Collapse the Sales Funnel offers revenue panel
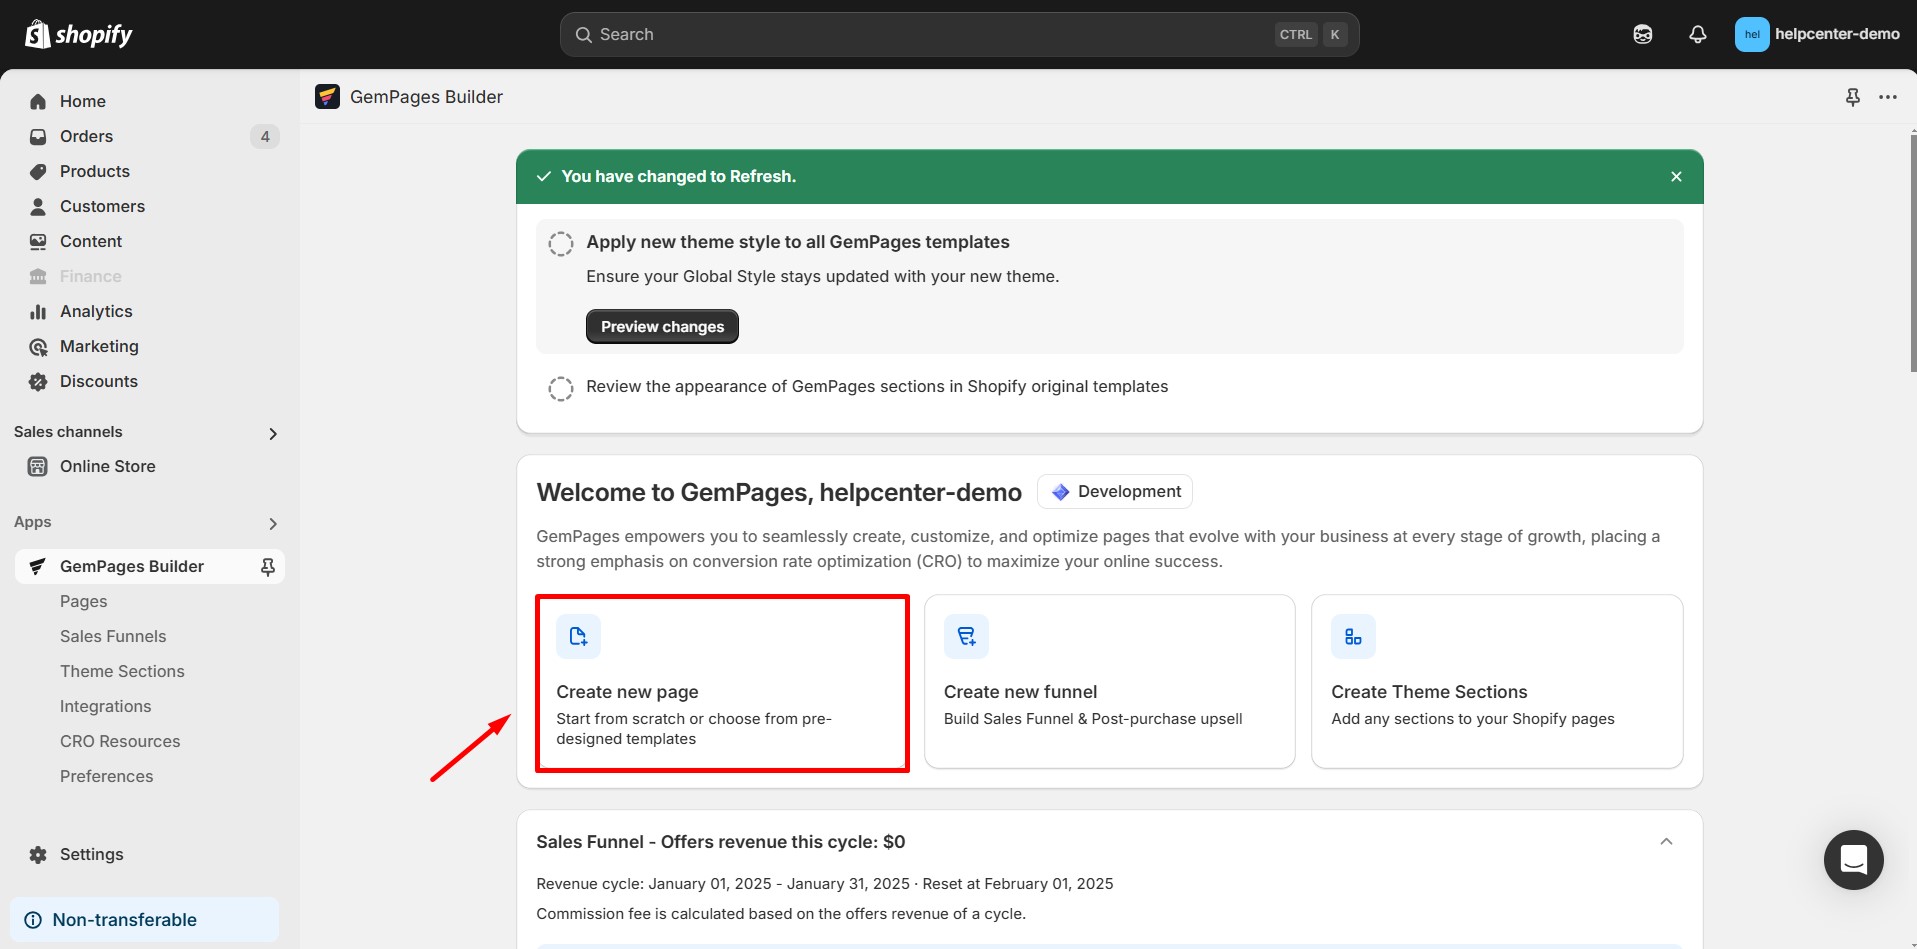The height and width of the screenshot is (949, 1917). (1667, 841)
